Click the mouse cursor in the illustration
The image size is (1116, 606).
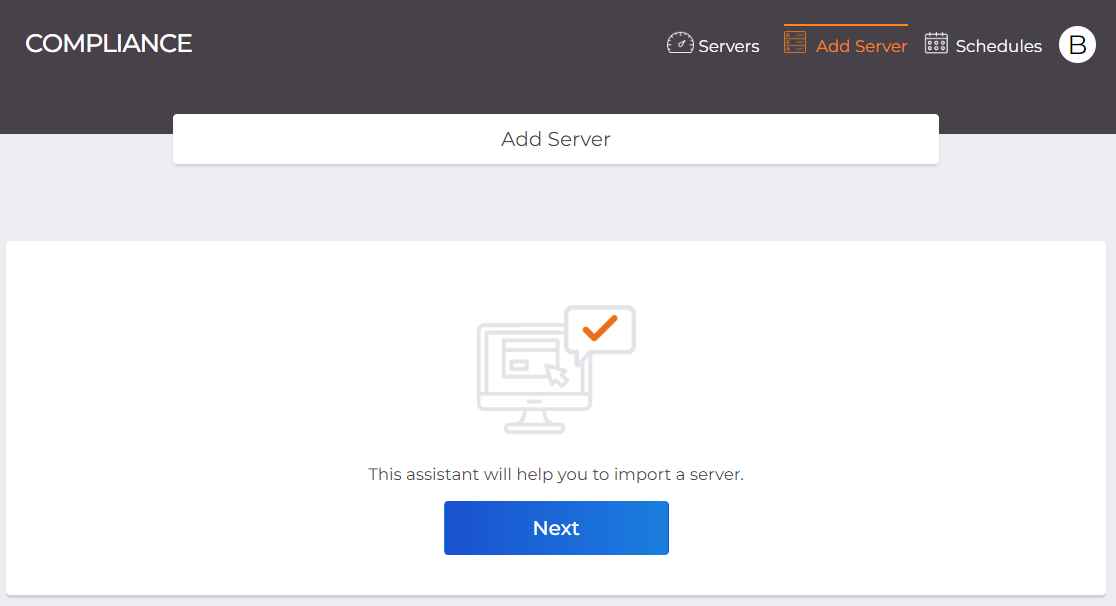[x=556, y=374]
